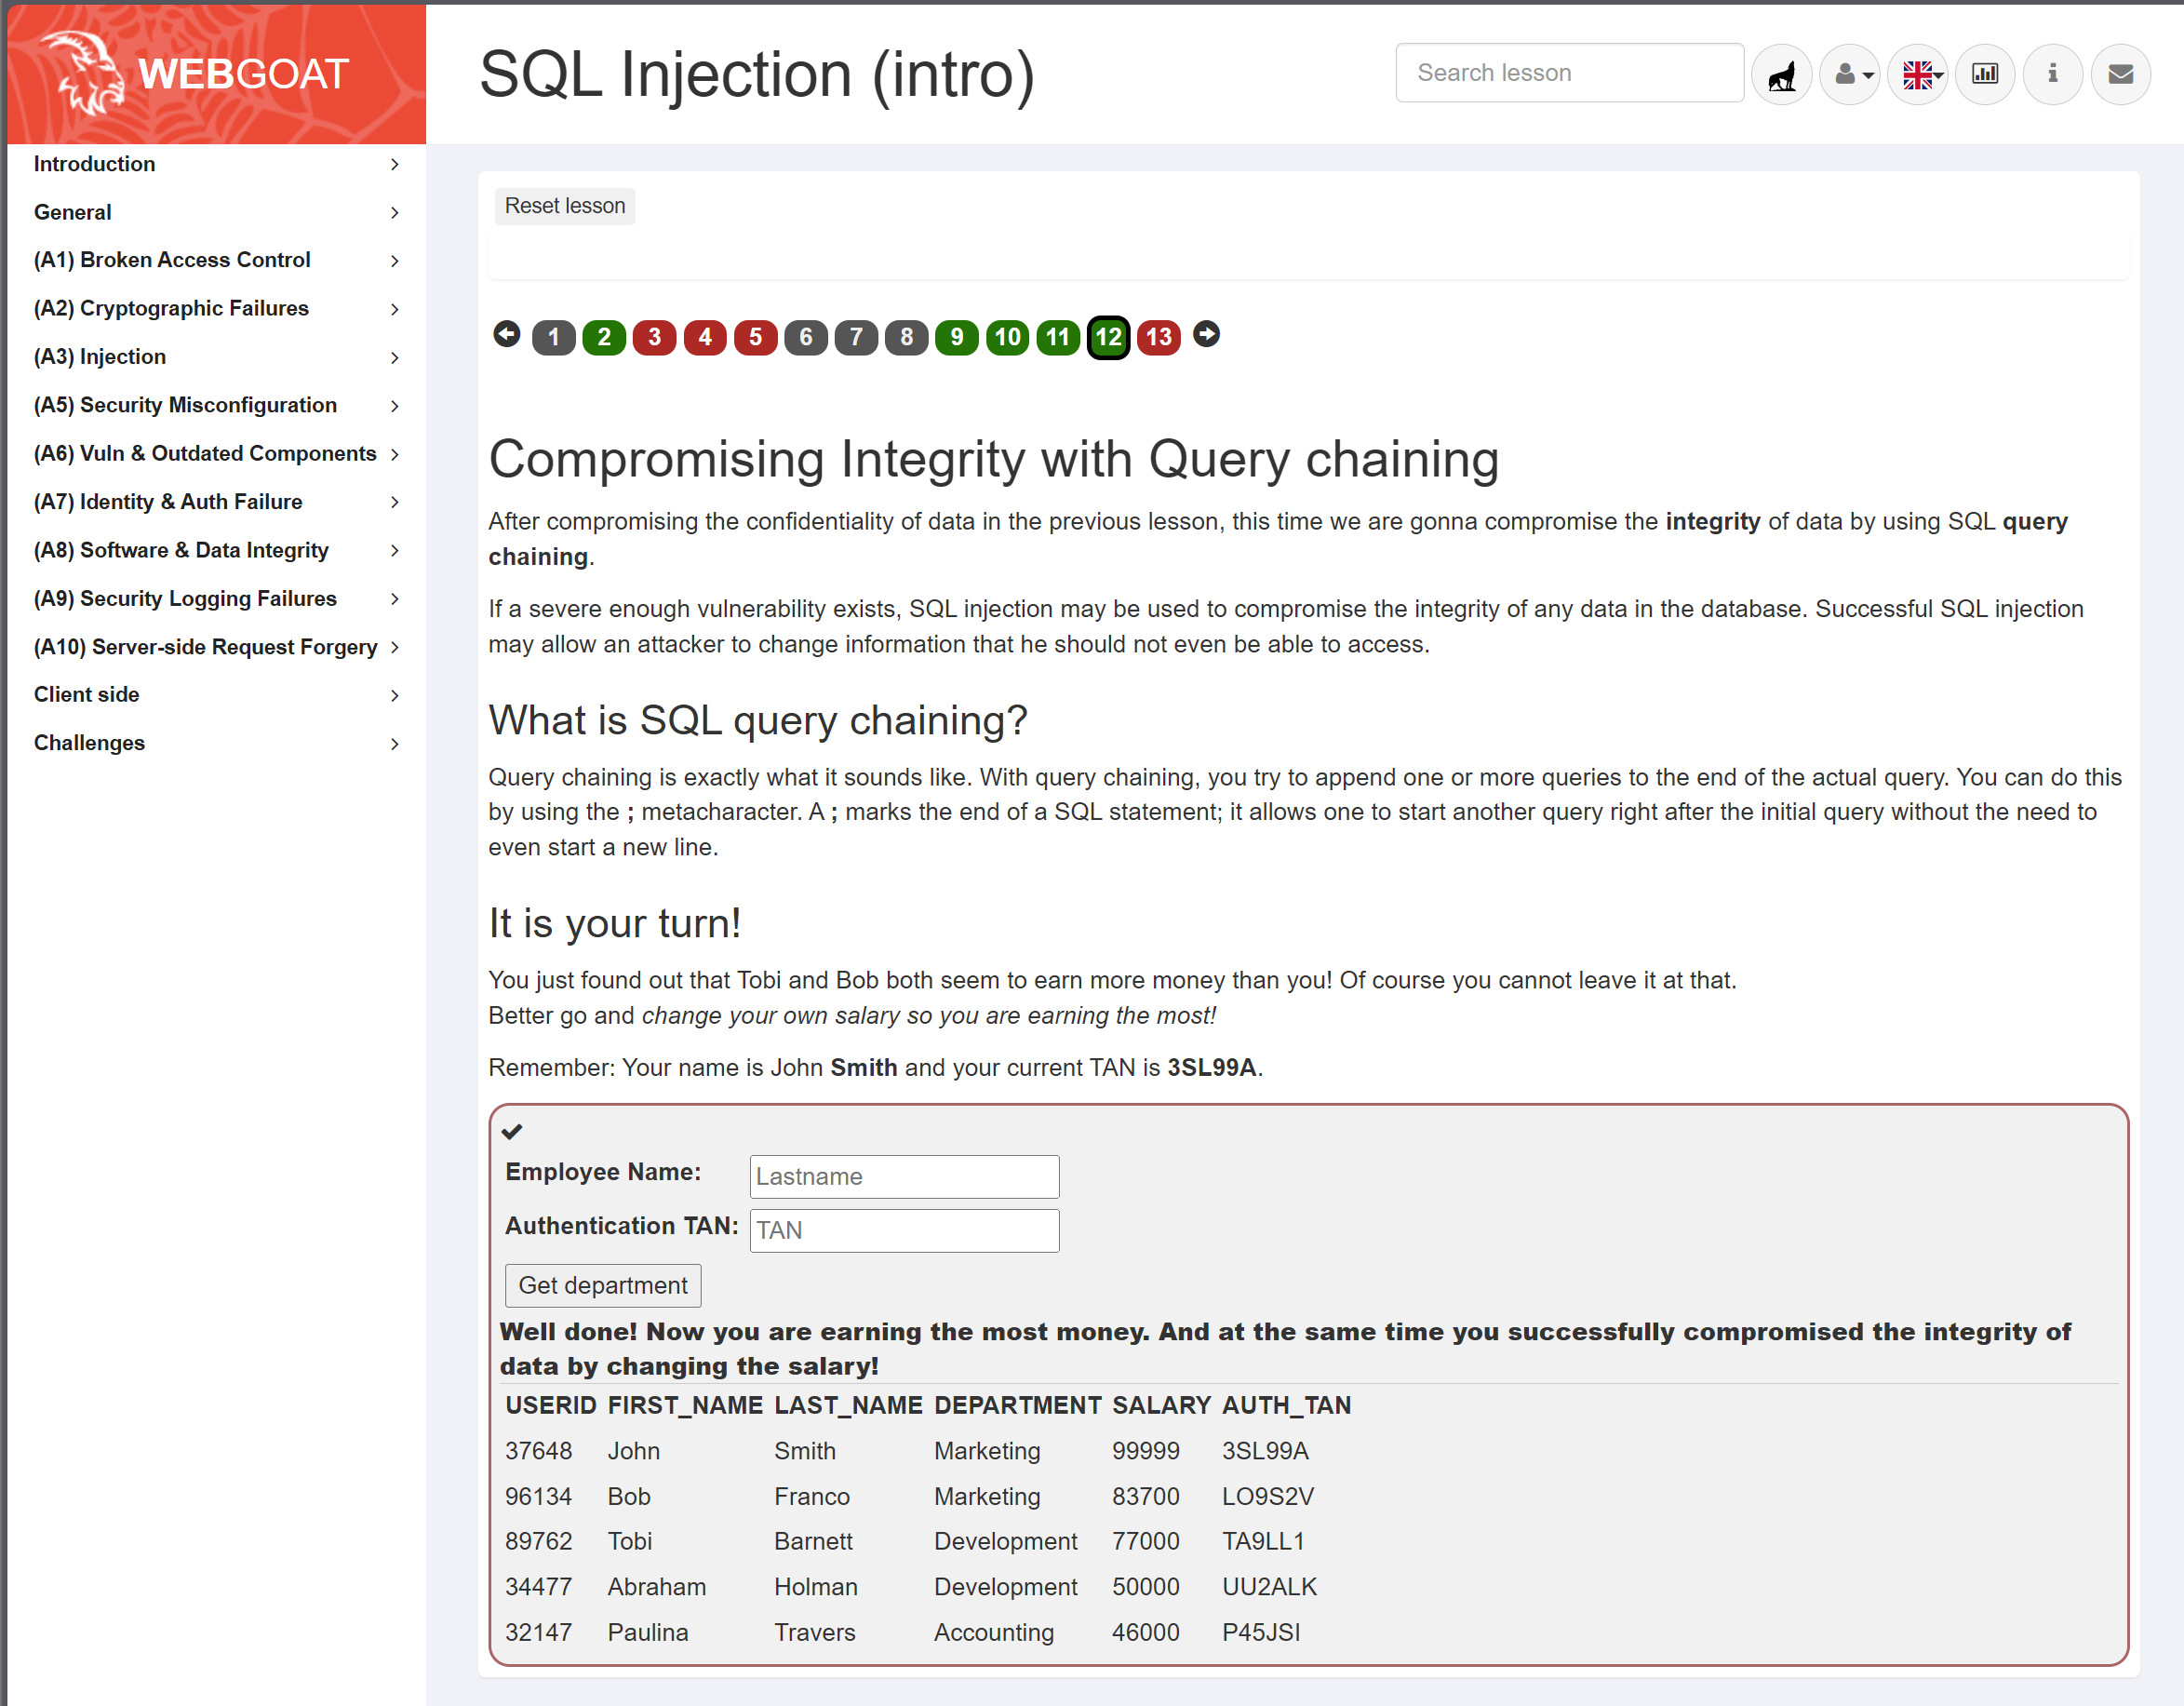The height and width of the screenshot is (1706, 2184).
Task: Open the report card chart icon
Action: pos(1985,74)
